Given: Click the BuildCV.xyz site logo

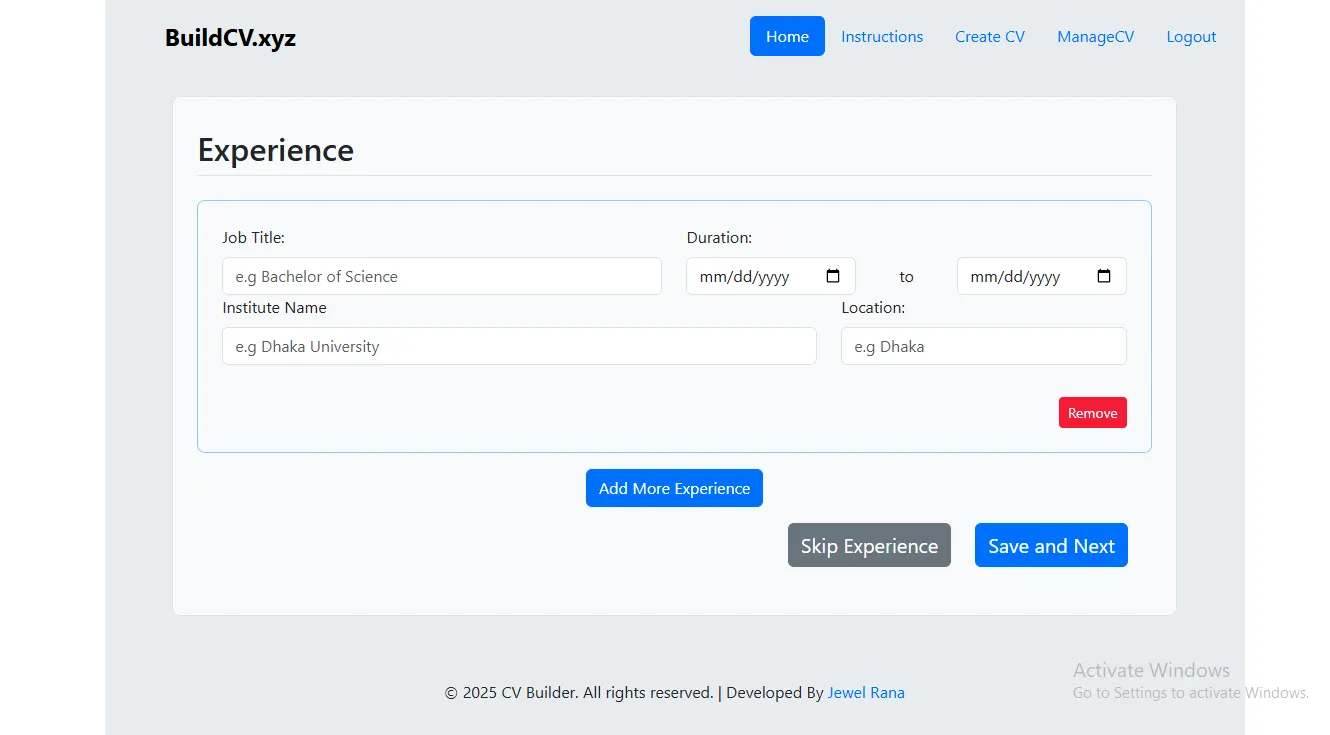Looking at the screenshot, I should [230, 38].
